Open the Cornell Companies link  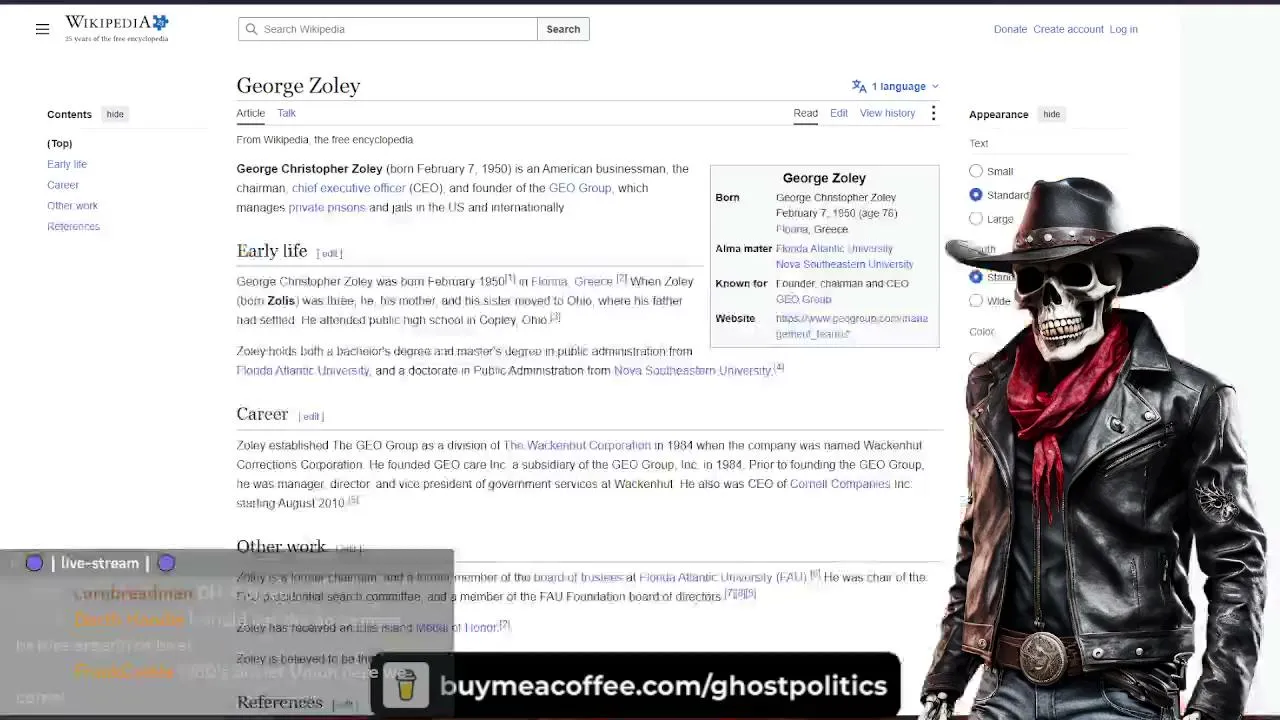click(x=840, y=483)
